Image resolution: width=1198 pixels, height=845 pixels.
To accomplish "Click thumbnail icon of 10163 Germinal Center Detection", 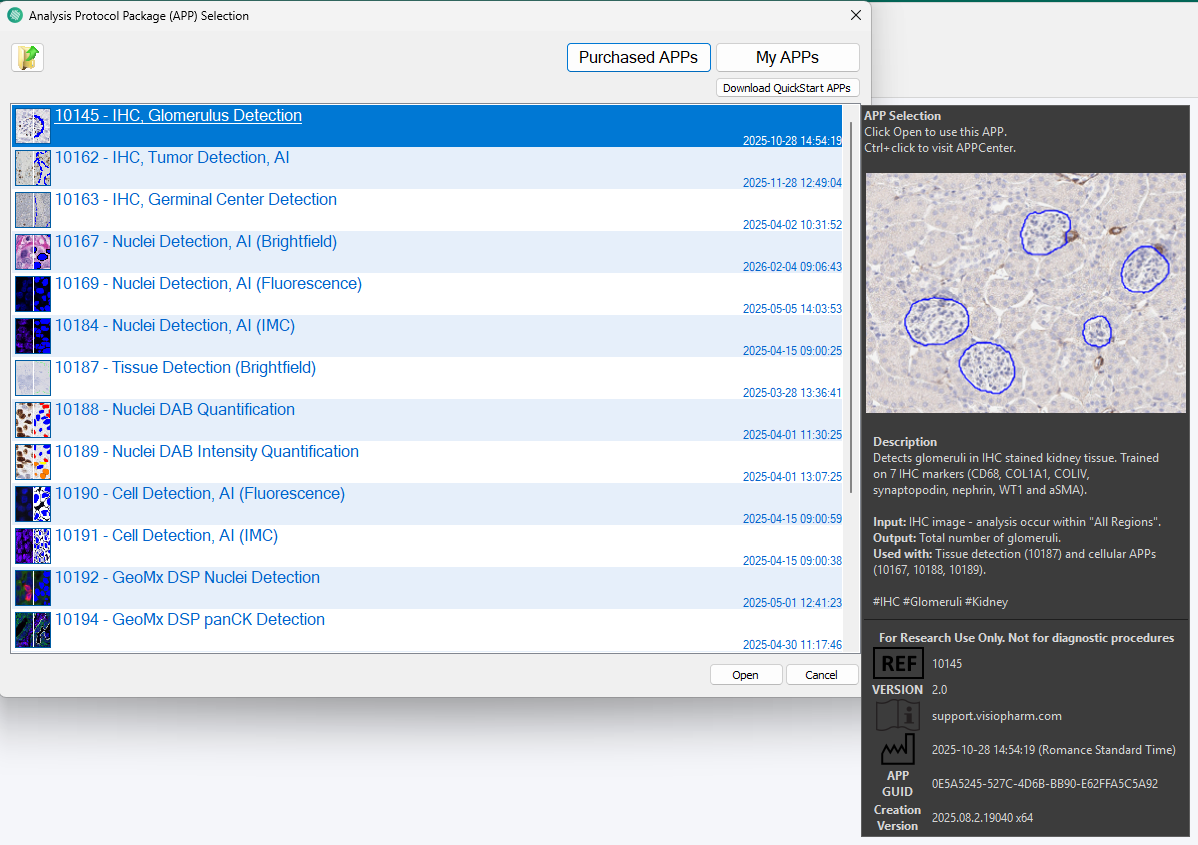I will 33,210.
